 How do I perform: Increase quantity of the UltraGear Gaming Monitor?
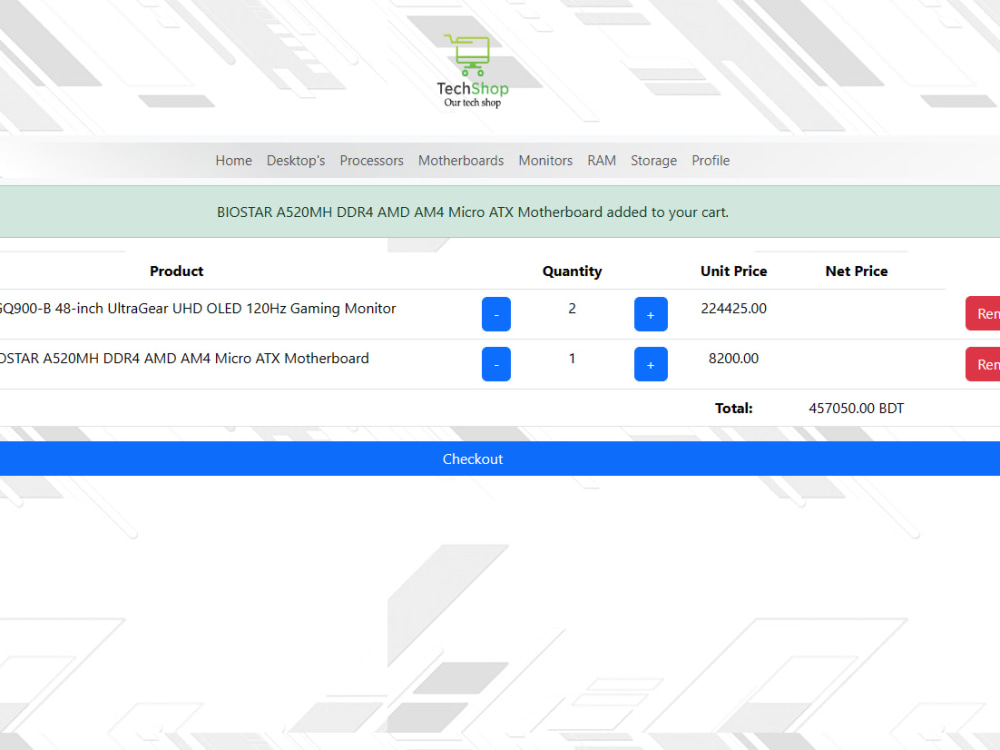[650, 313]
